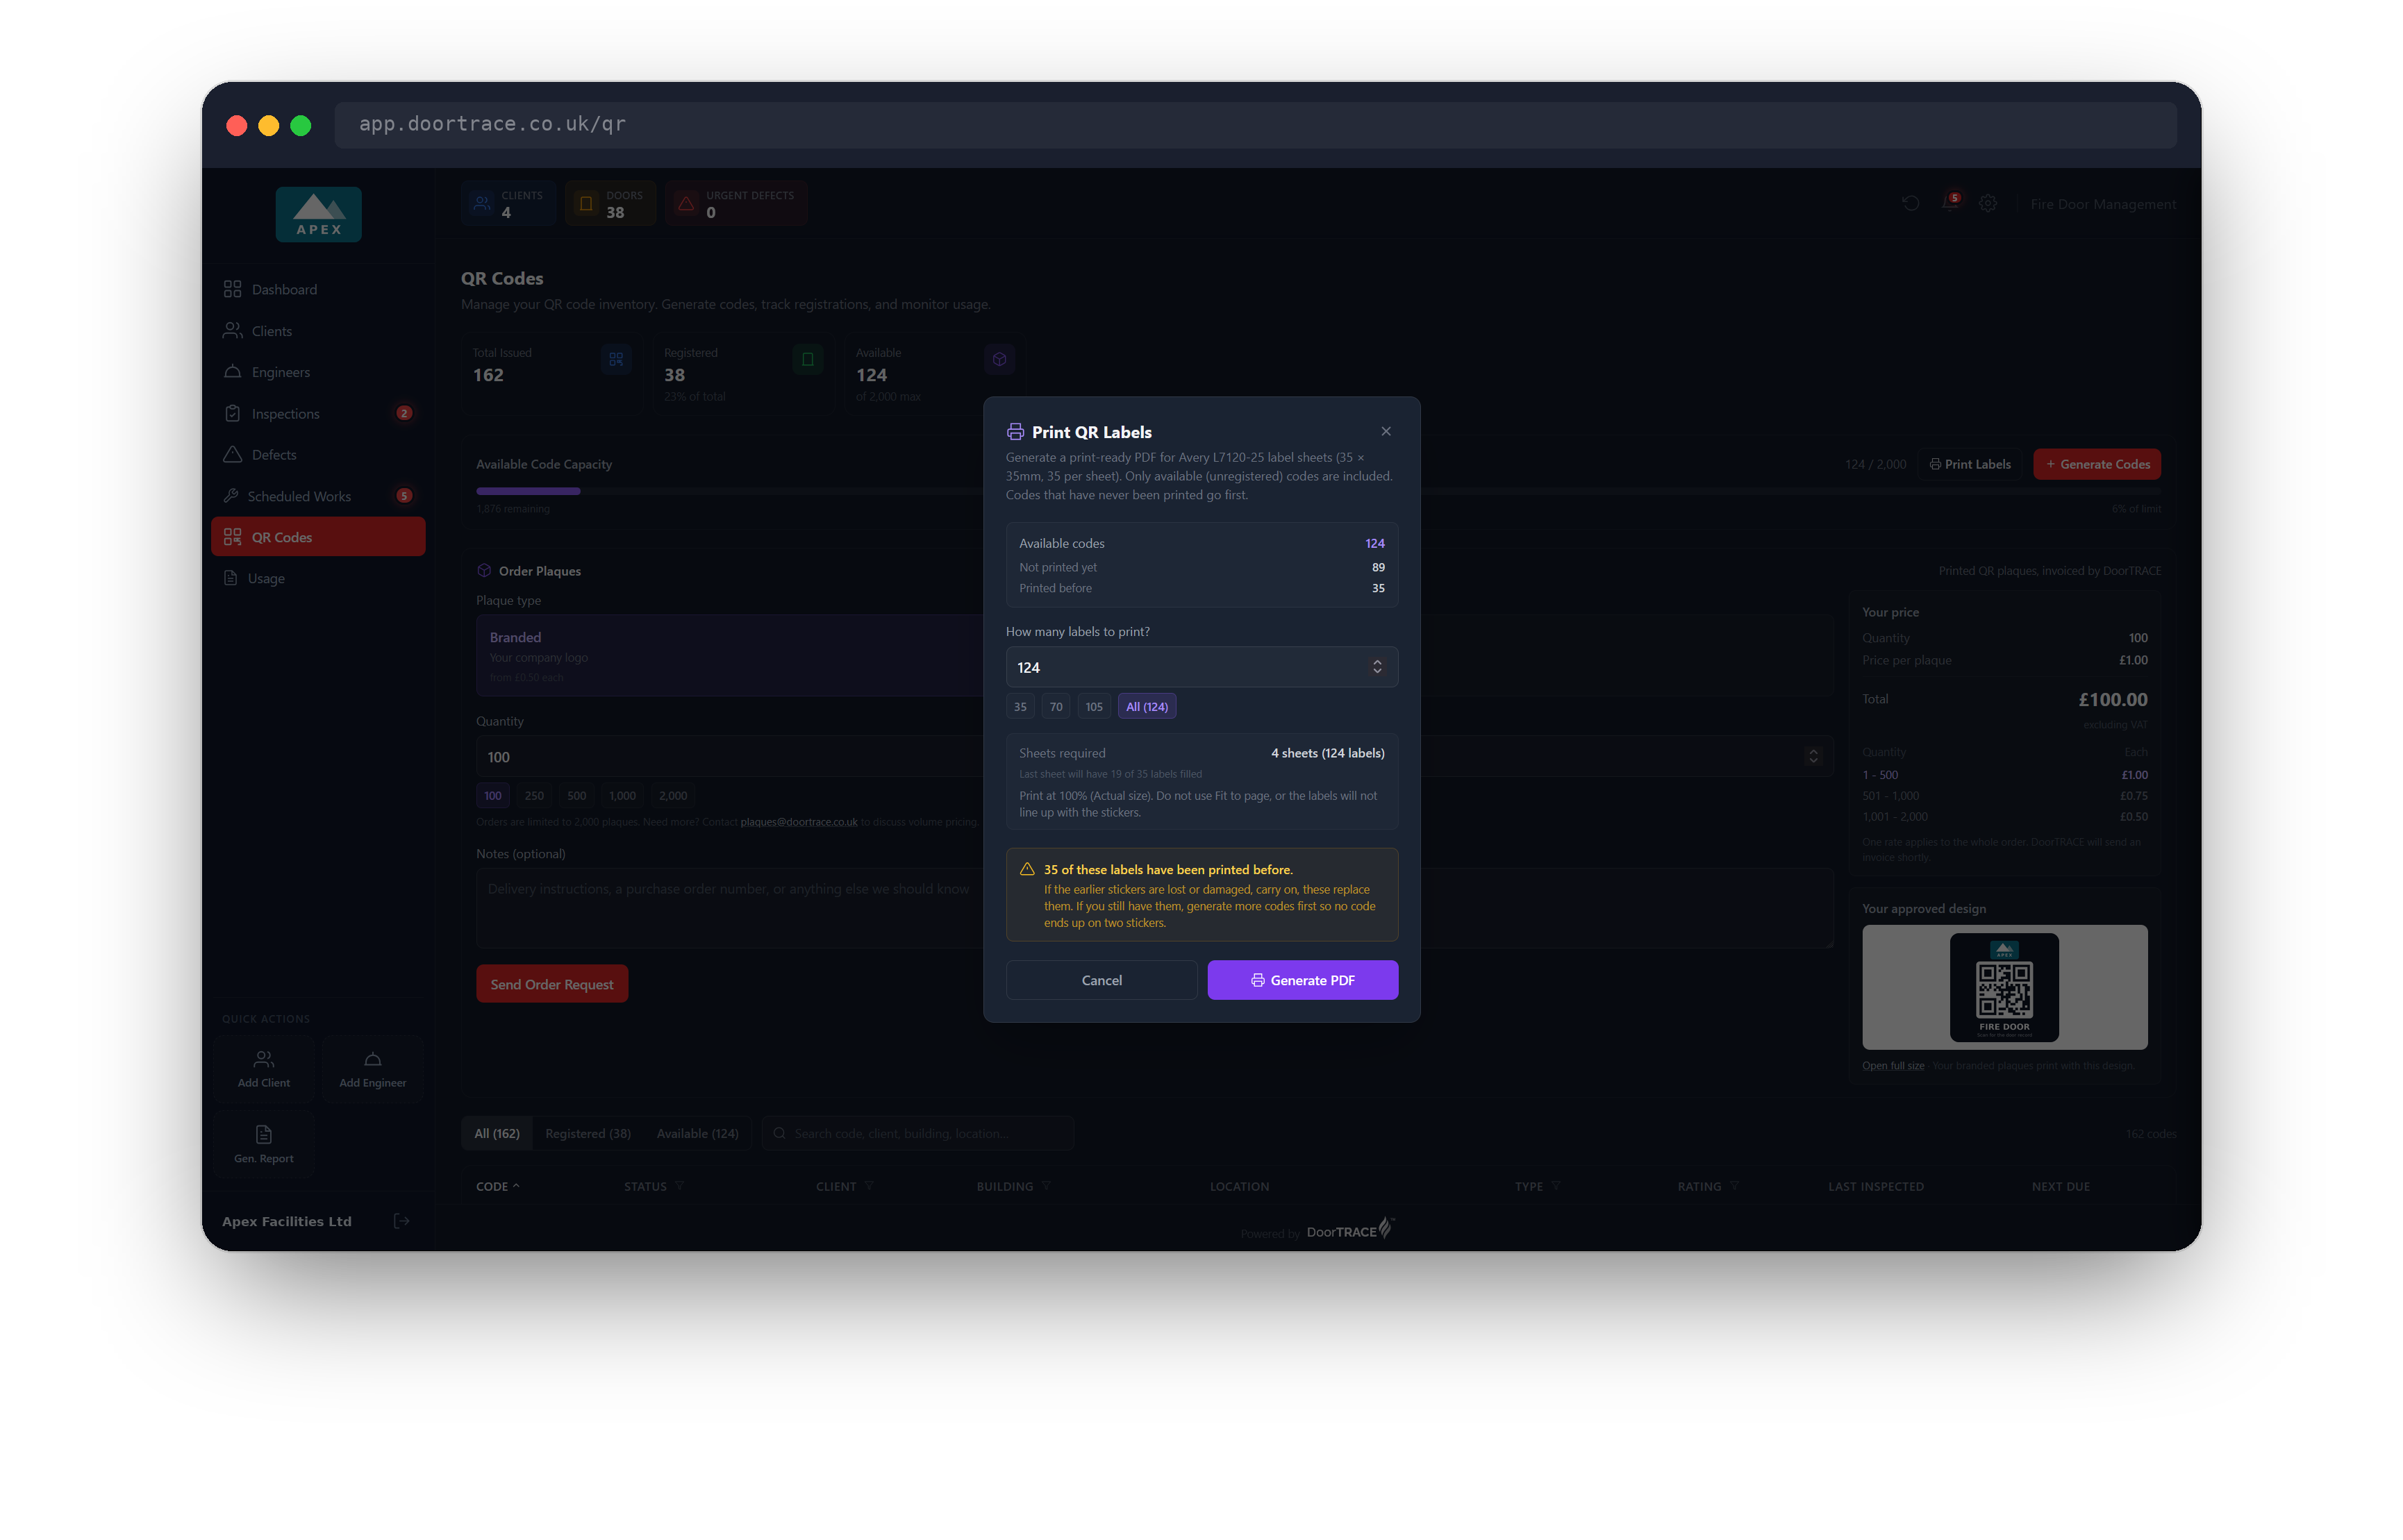Select the All (124) preset chip
Viewport: 2403px width, 1540px height.
click(x=1146, y=706)
